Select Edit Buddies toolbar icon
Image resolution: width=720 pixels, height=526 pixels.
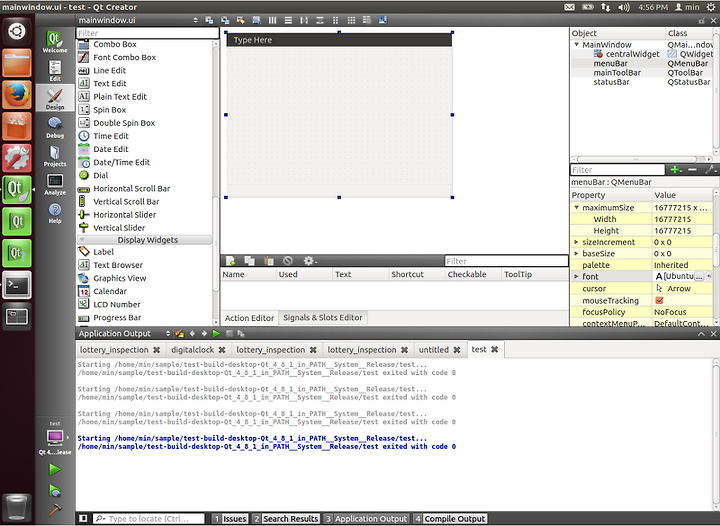pyautogui.click(x=241, y=20)
